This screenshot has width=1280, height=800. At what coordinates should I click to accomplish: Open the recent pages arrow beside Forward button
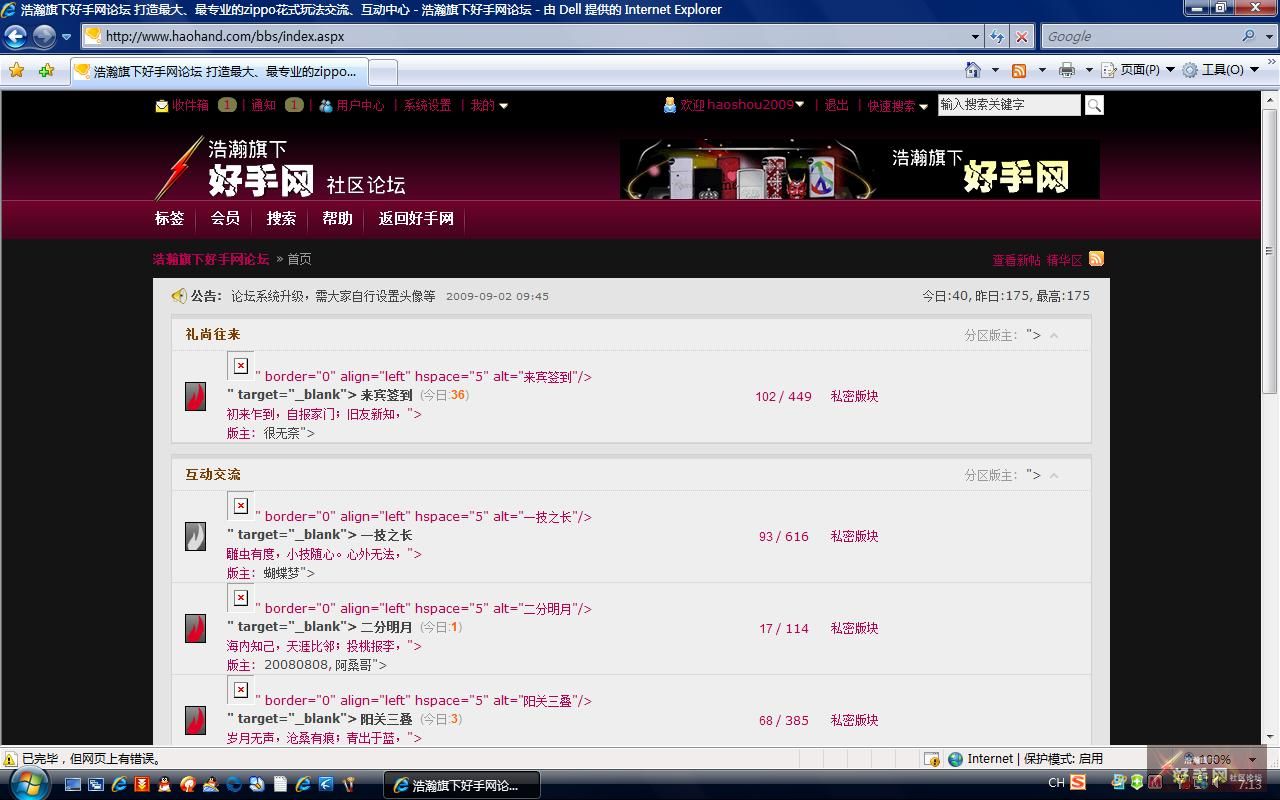coord(67,36)
